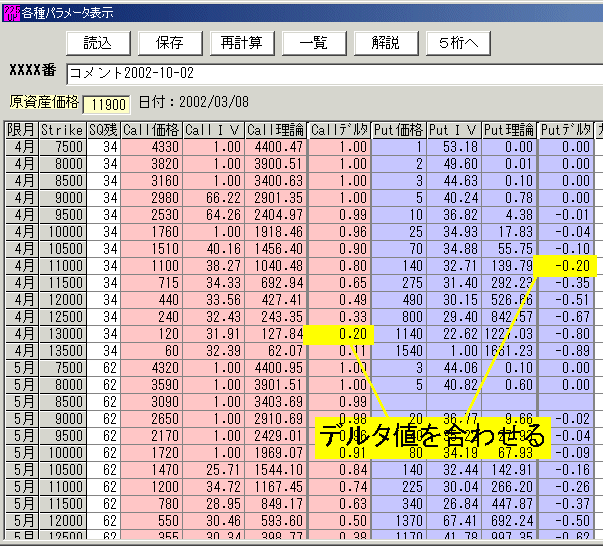Click Put IV cell 53.18

(x=454, y=147)
